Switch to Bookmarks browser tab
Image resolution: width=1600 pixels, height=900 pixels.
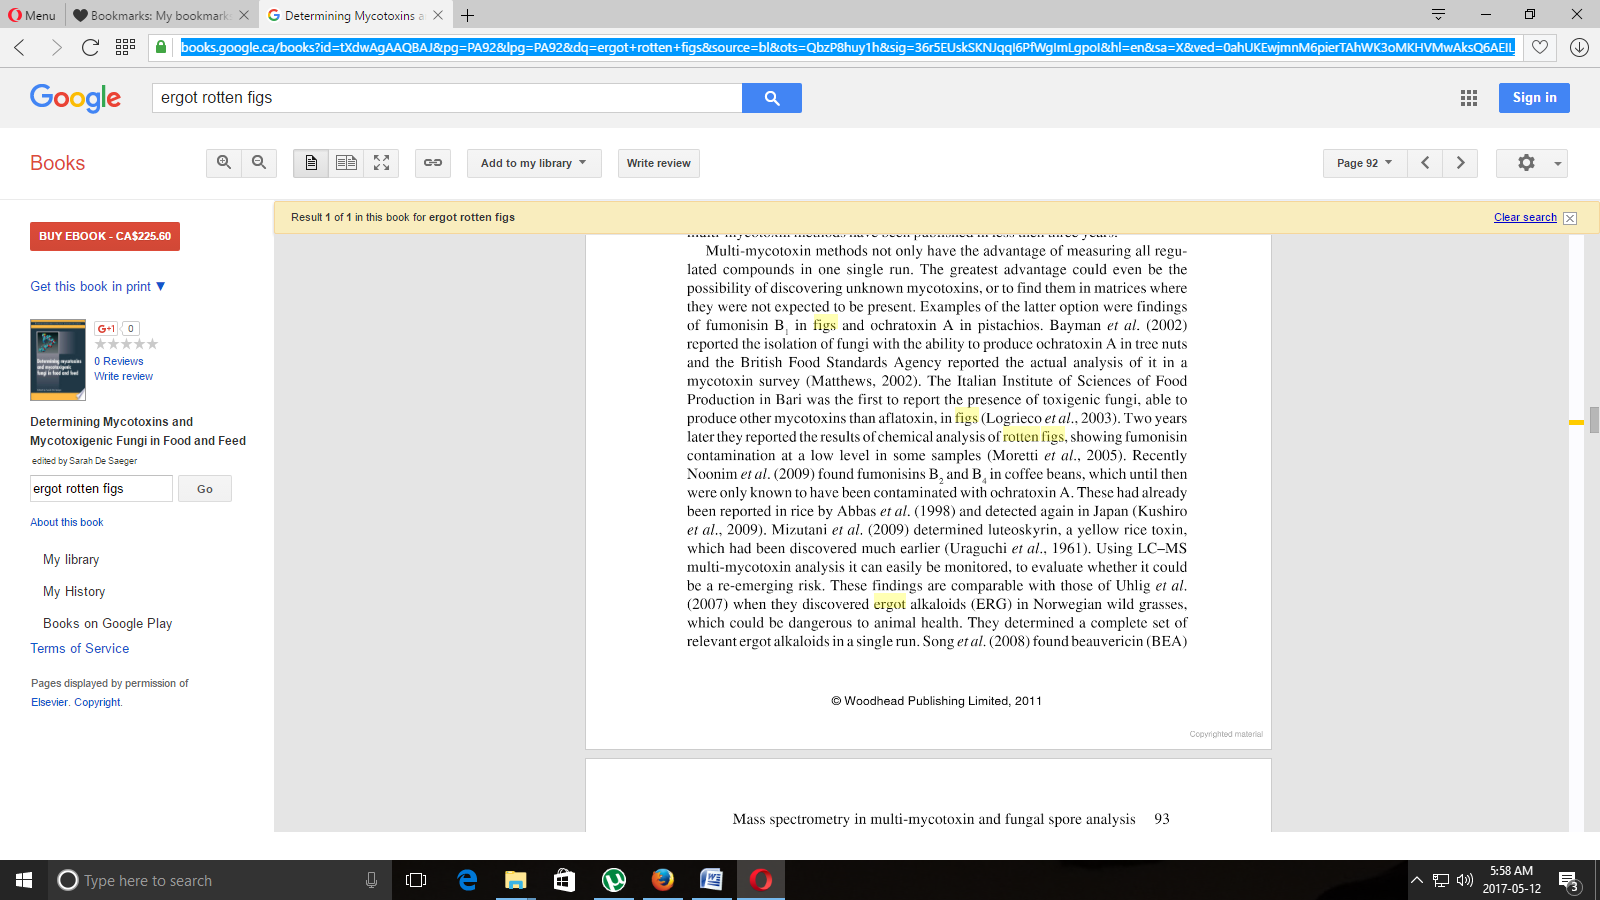coord(158,15)
